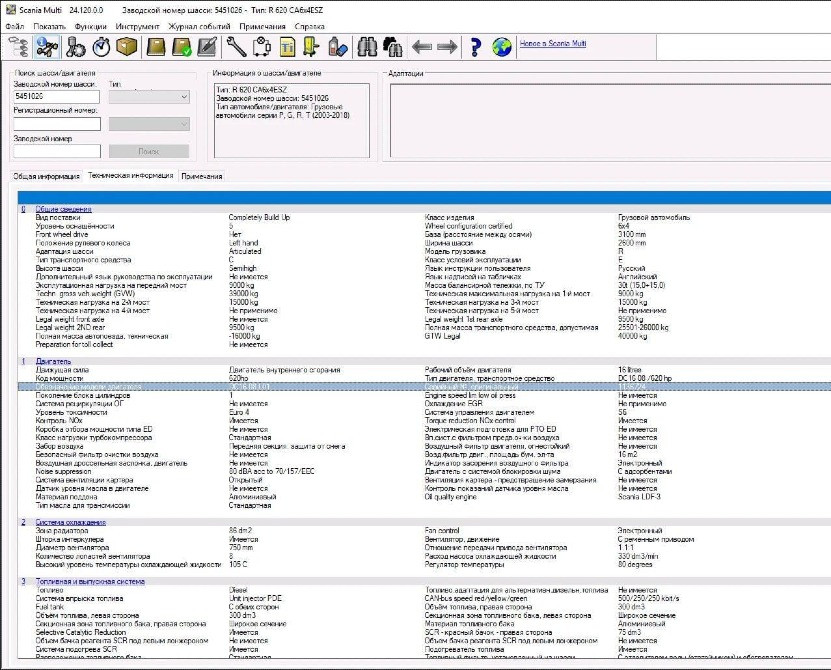831x670 pixels.
Task: Open the cardboard box package icon
Action: (127, 47)
